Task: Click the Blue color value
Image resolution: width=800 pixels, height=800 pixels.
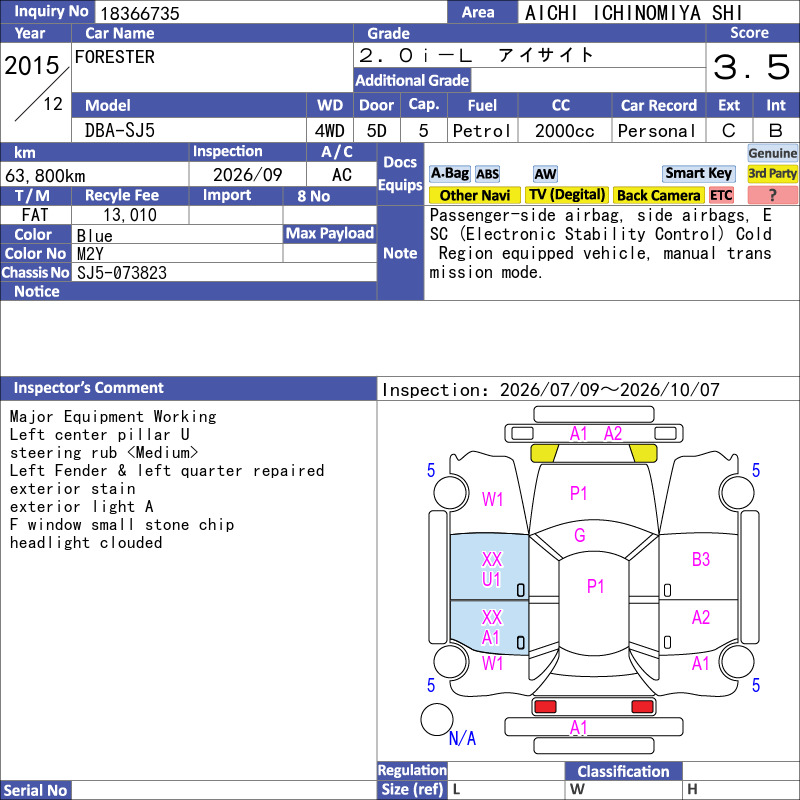Action: click(x=94, y=236)
